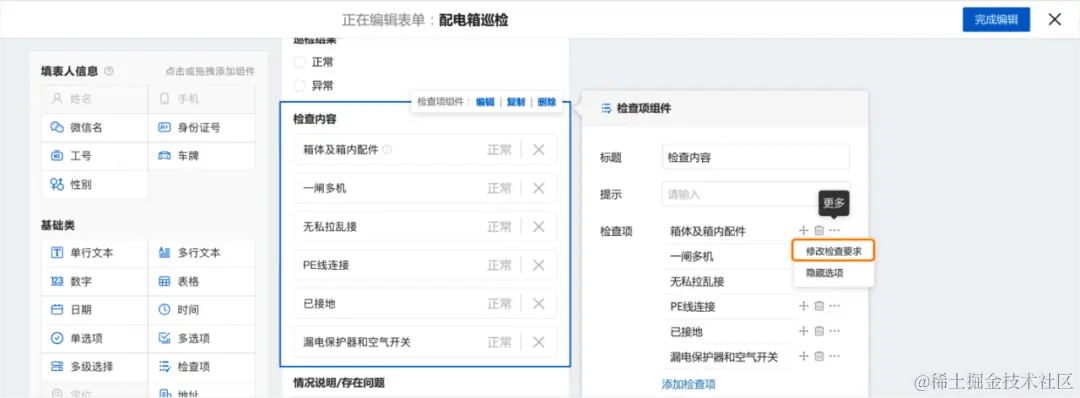The image size is (1080, 398).
Task: Click the 提示 input field
Action: (x=756, y=195)
